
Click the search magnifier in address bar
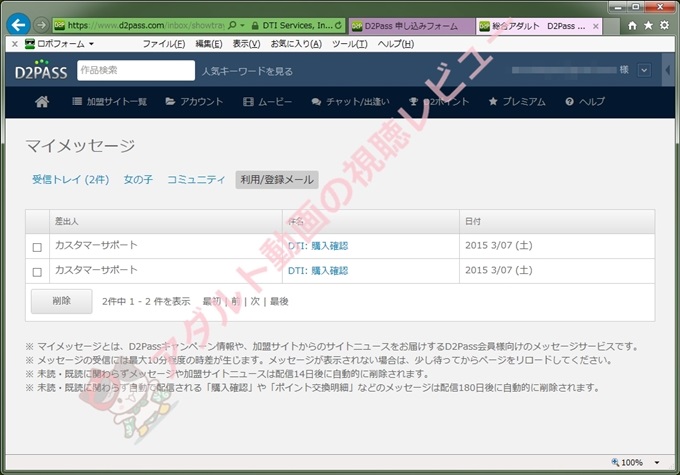(232, 26)
